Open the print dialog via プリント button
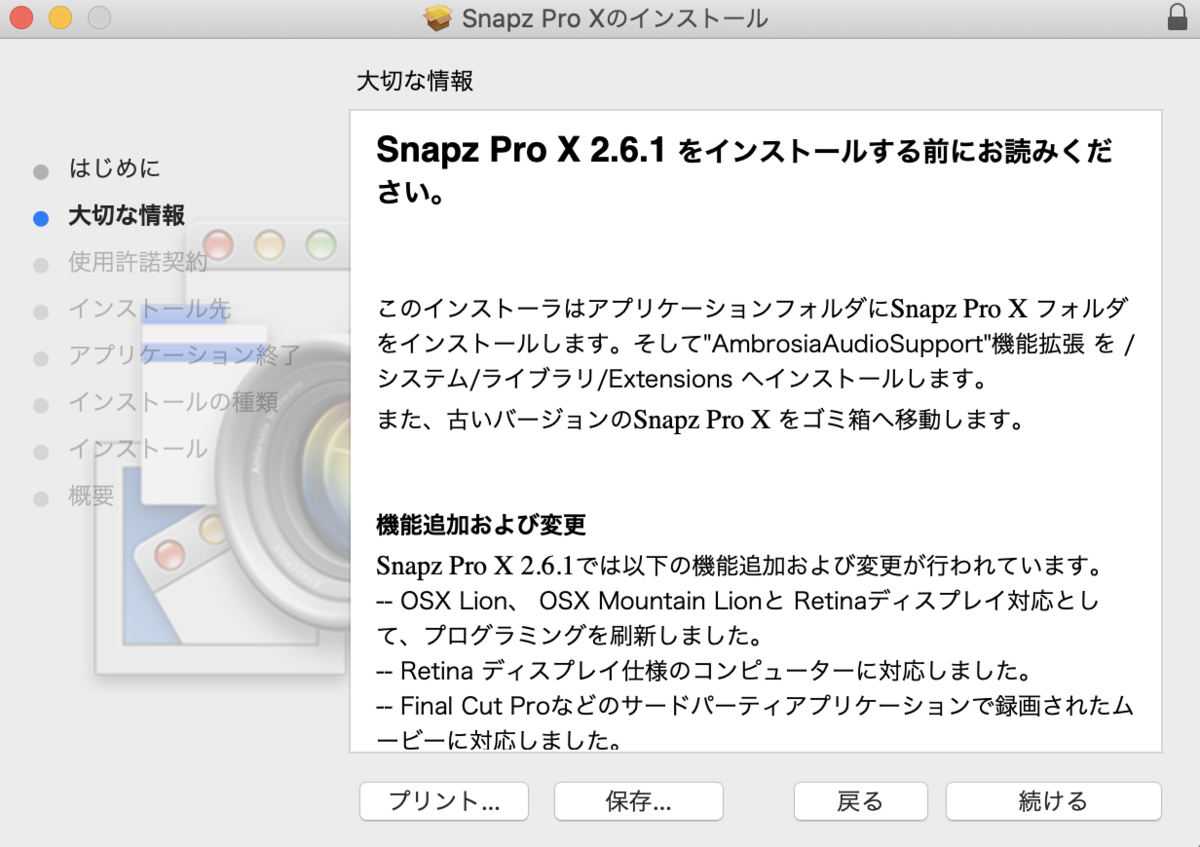1200x847 pixels. 443,801
